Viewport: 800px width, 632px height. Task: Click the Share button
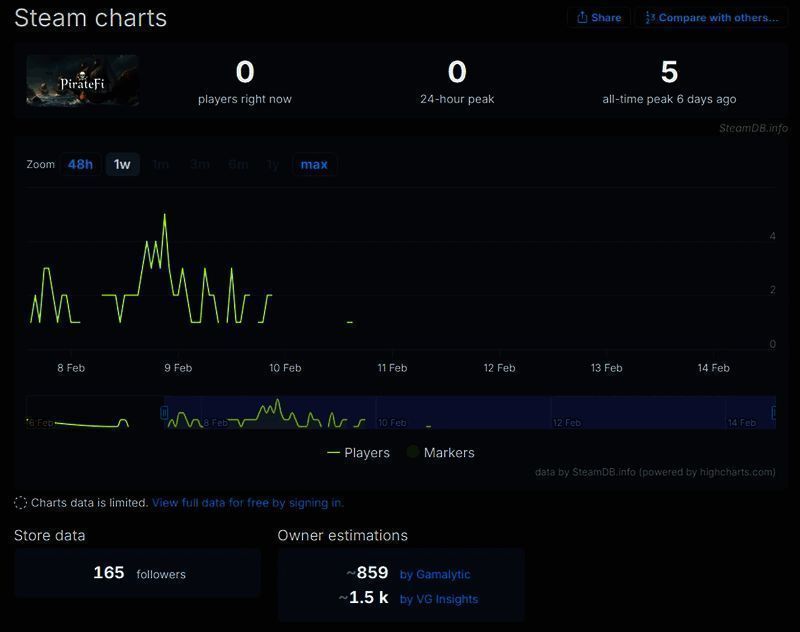point(599,18)
